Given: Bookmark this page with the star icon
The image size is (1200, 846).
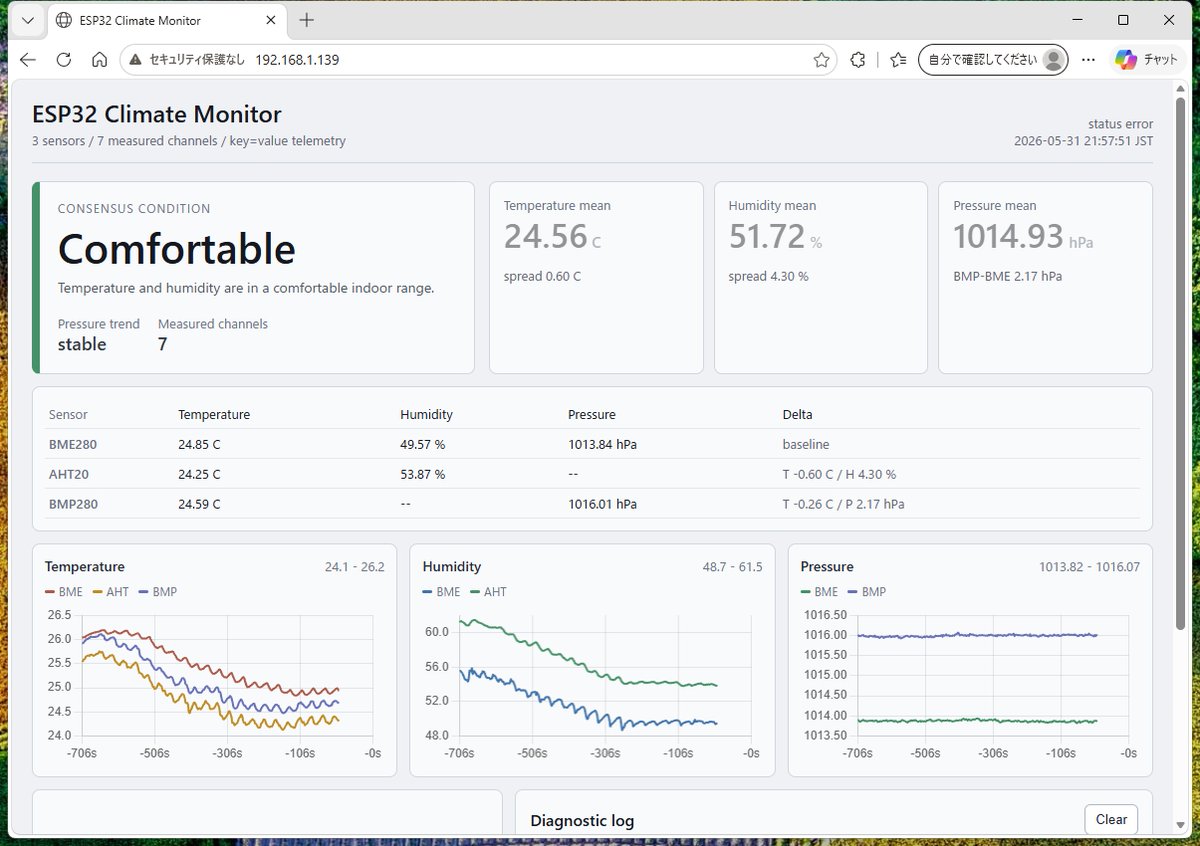Looking at the screenshot, I should [x=821, y=60].
